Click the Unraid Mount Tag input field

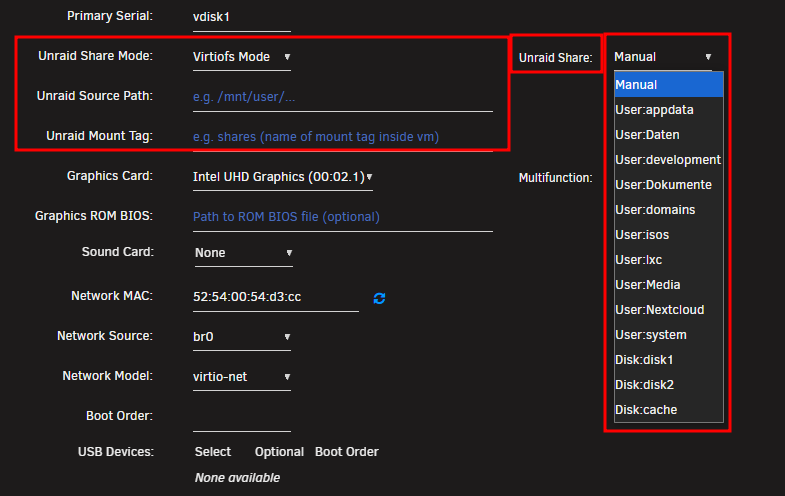(343, 137)
